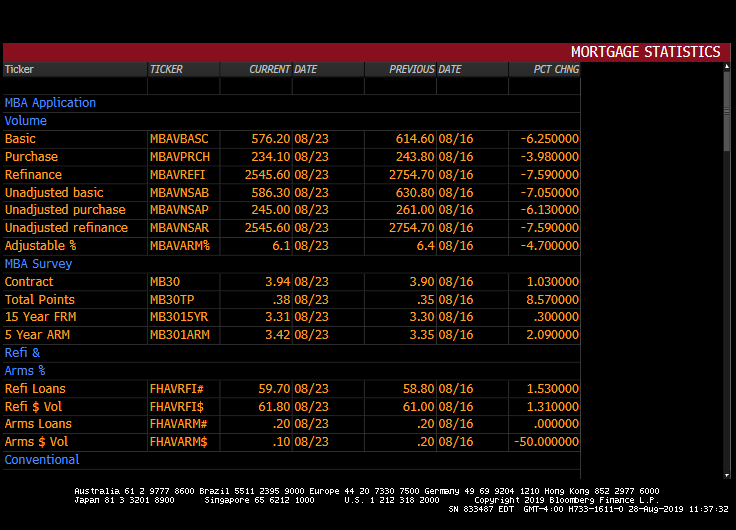The height and width of the screenshot is (530, 736).
Task: Click the vertical scrollbar thumb
Action: pos(727,111)
